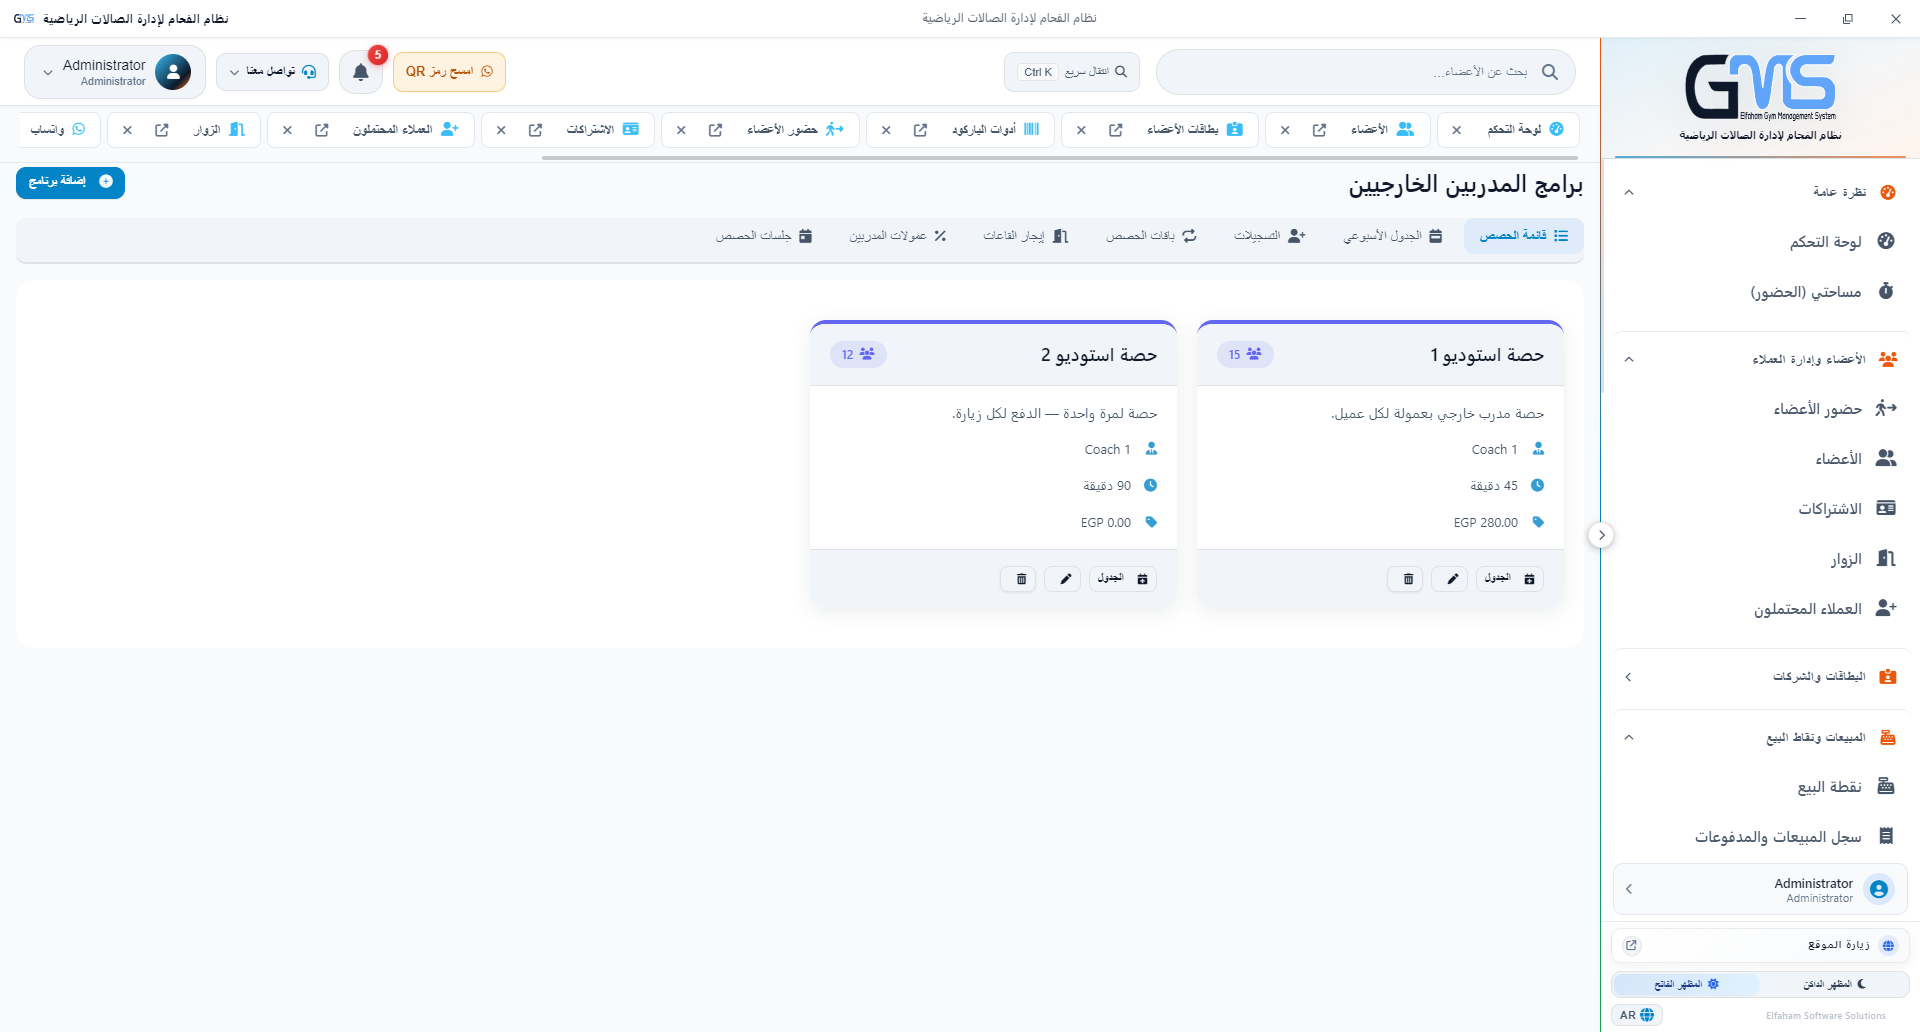Screen dimensions: 1920x1032
Task: Collapse the نظرة عامة sidebar section
Action: tap(1760, 192)
